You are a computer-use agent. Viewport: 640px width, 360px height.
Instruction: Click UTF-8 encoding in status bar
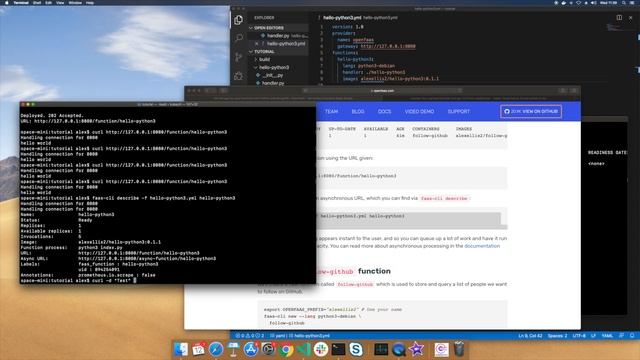(x=579, y=336)
